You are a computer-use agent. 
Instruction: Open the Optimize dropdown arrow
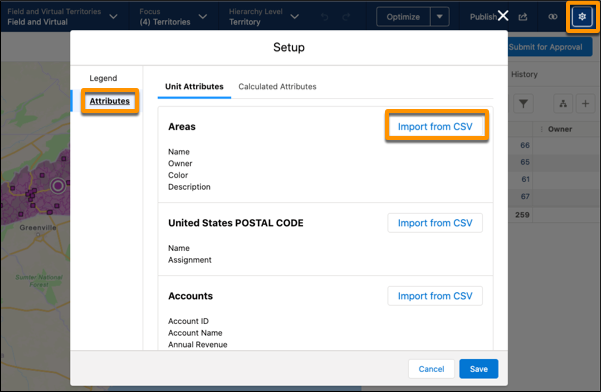(440, 17)
